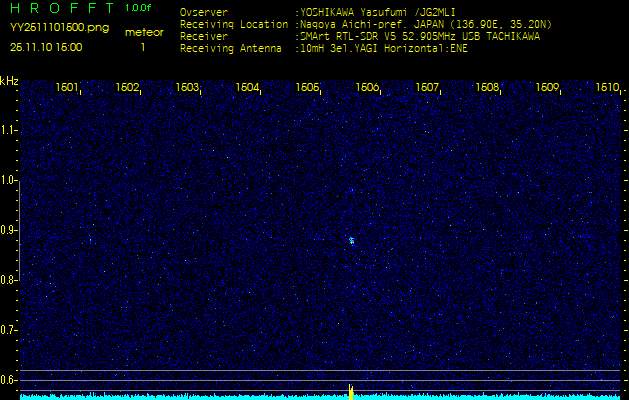
Task: Click the kHz axis unit label
Action: click(x=9, y=81)
